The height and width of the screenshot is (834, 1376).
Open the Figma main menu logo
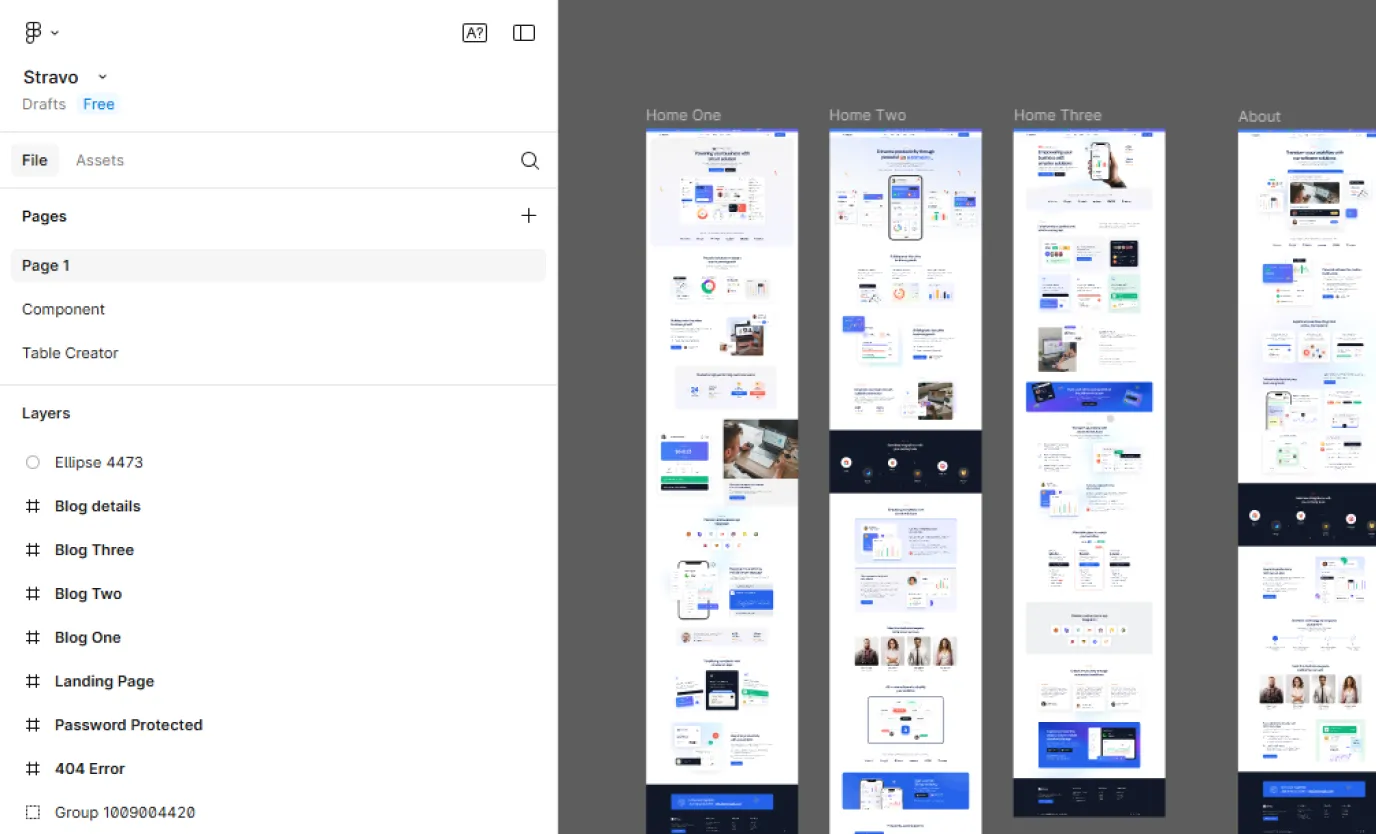[x=33, y=33]
